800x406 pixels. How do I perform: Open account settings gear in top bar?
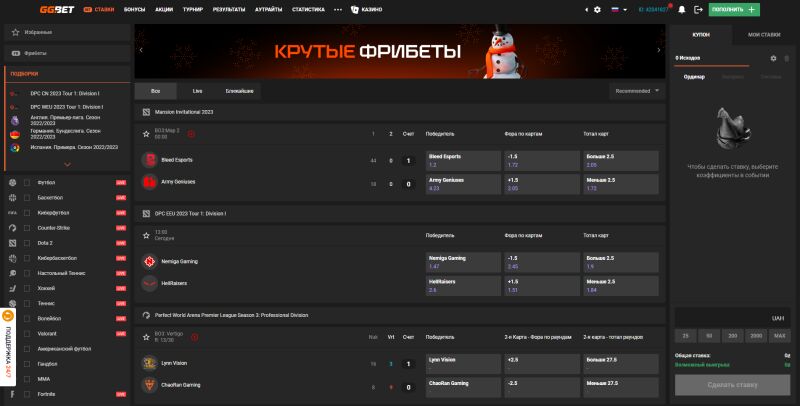[x=597, y=10]
